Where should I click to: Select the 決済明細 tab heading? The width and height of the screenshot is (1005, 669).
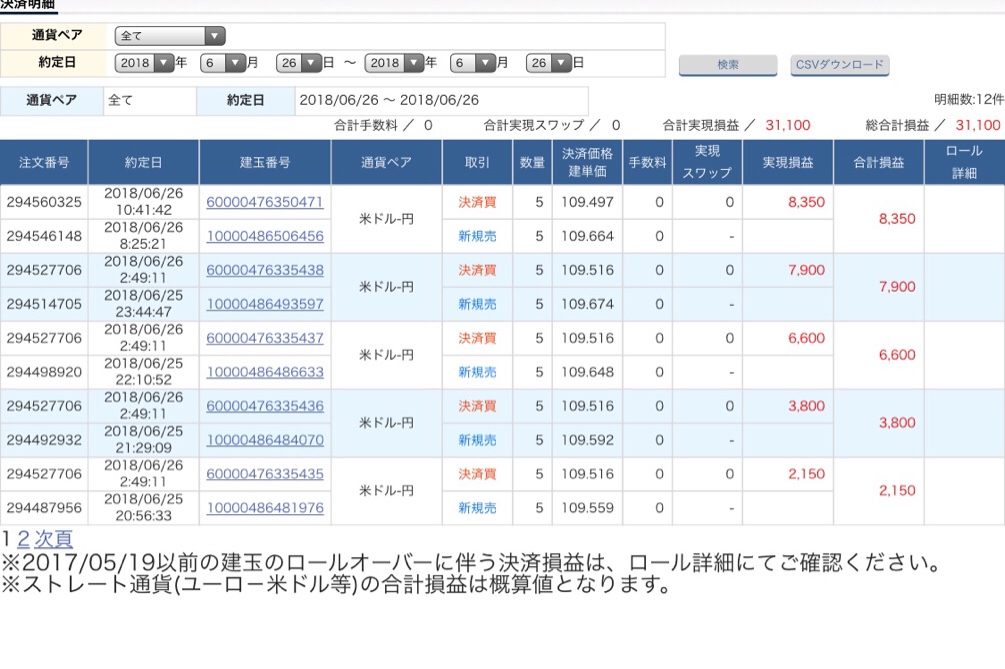pyautogui.click(x=28, y=6)
